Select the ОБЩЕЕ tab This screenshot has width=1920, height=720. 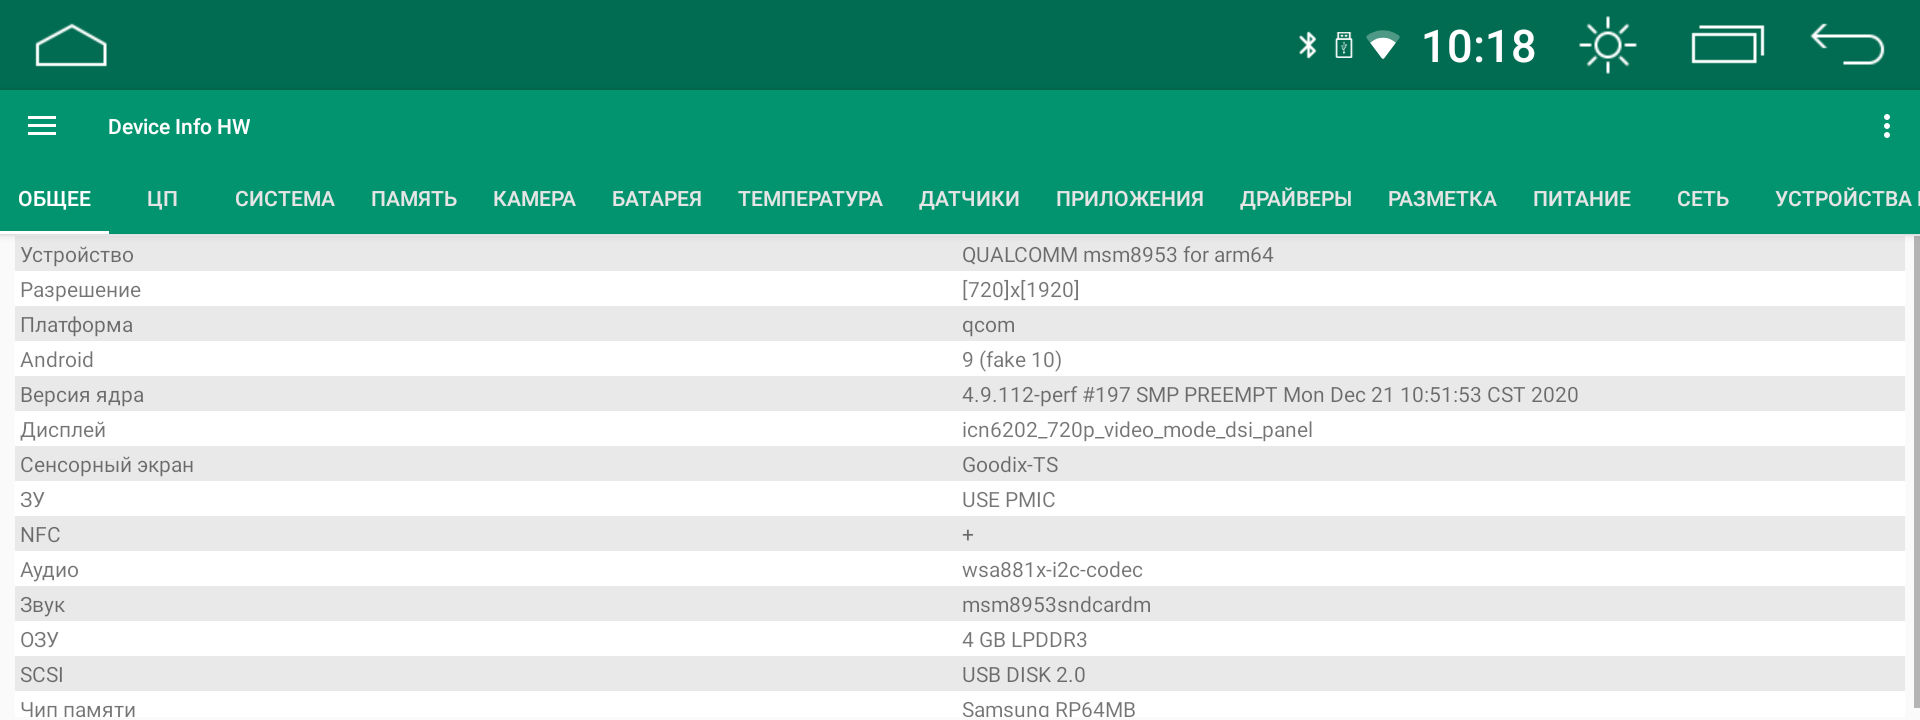tap(55, 199)
